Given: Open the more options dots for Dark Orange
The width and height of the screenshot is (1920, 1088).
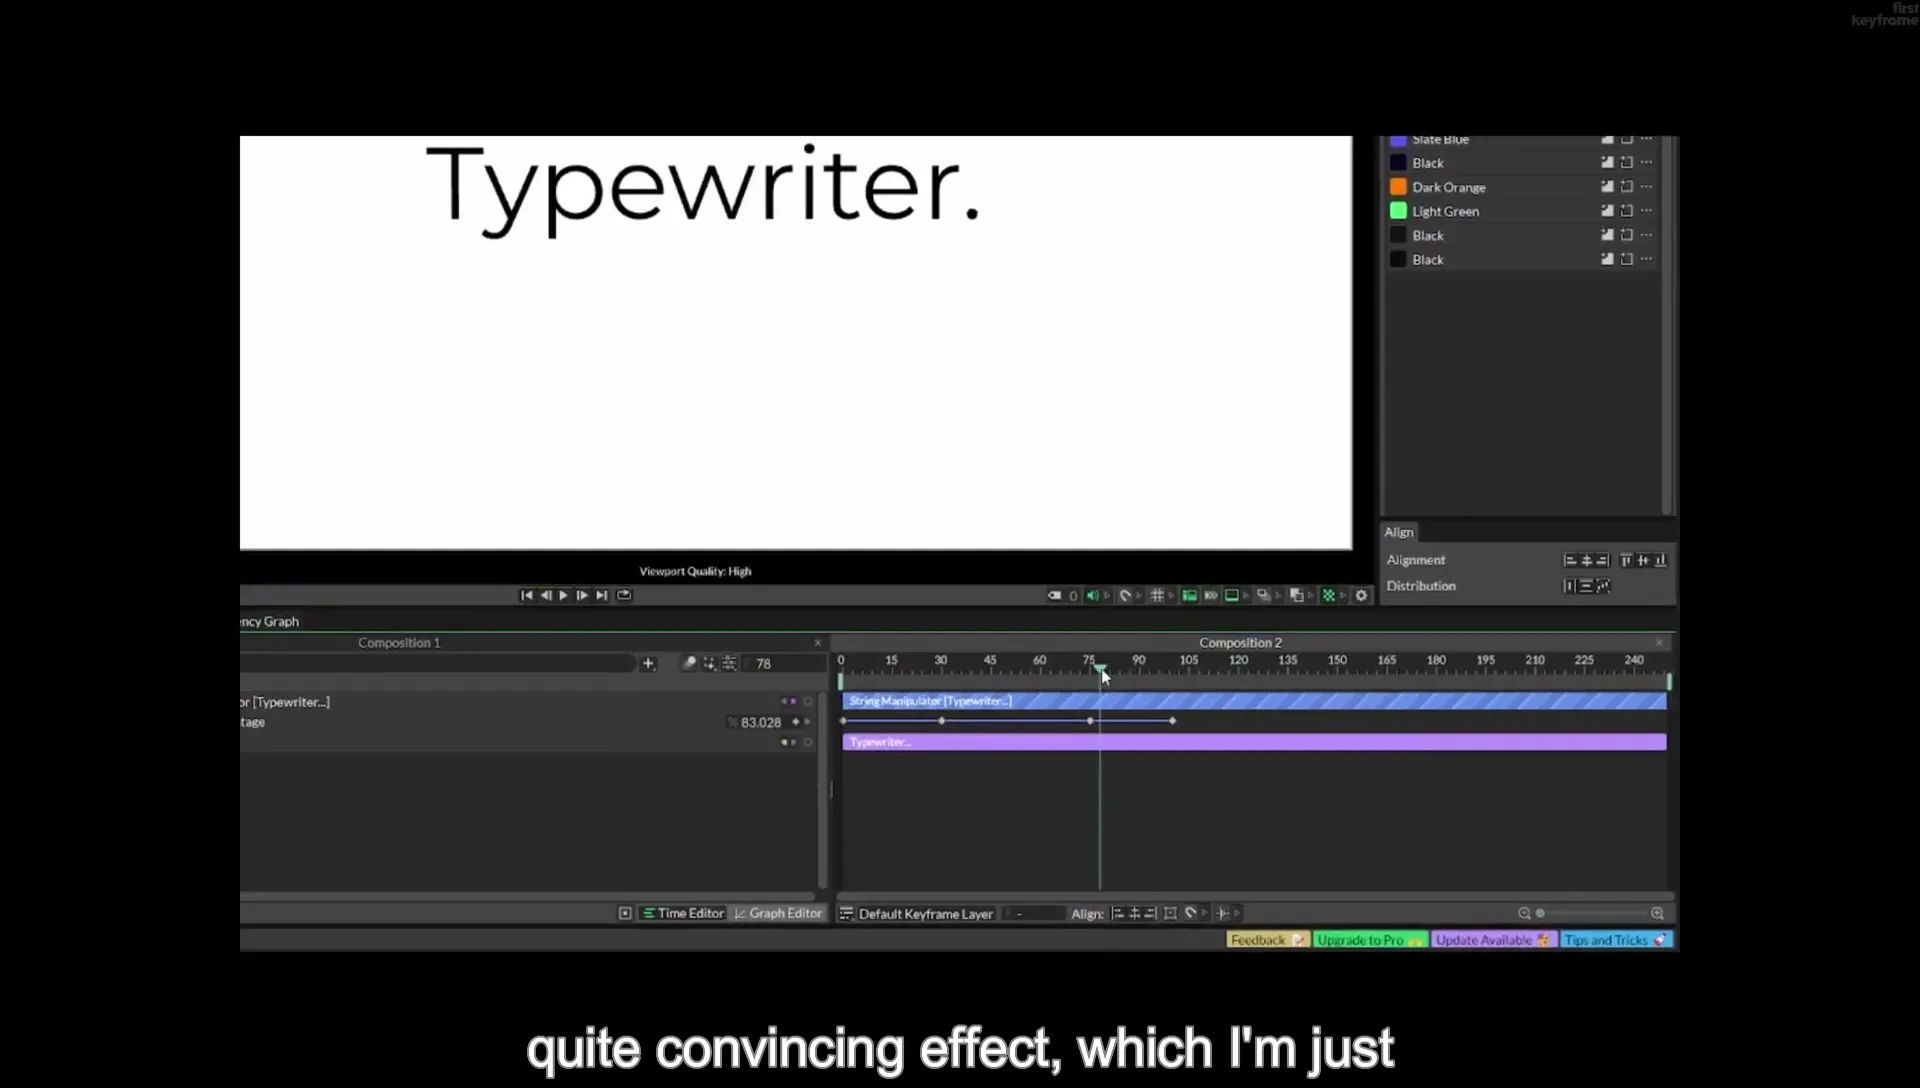Looking at the screenshot, I should (x=1646, y=187).
